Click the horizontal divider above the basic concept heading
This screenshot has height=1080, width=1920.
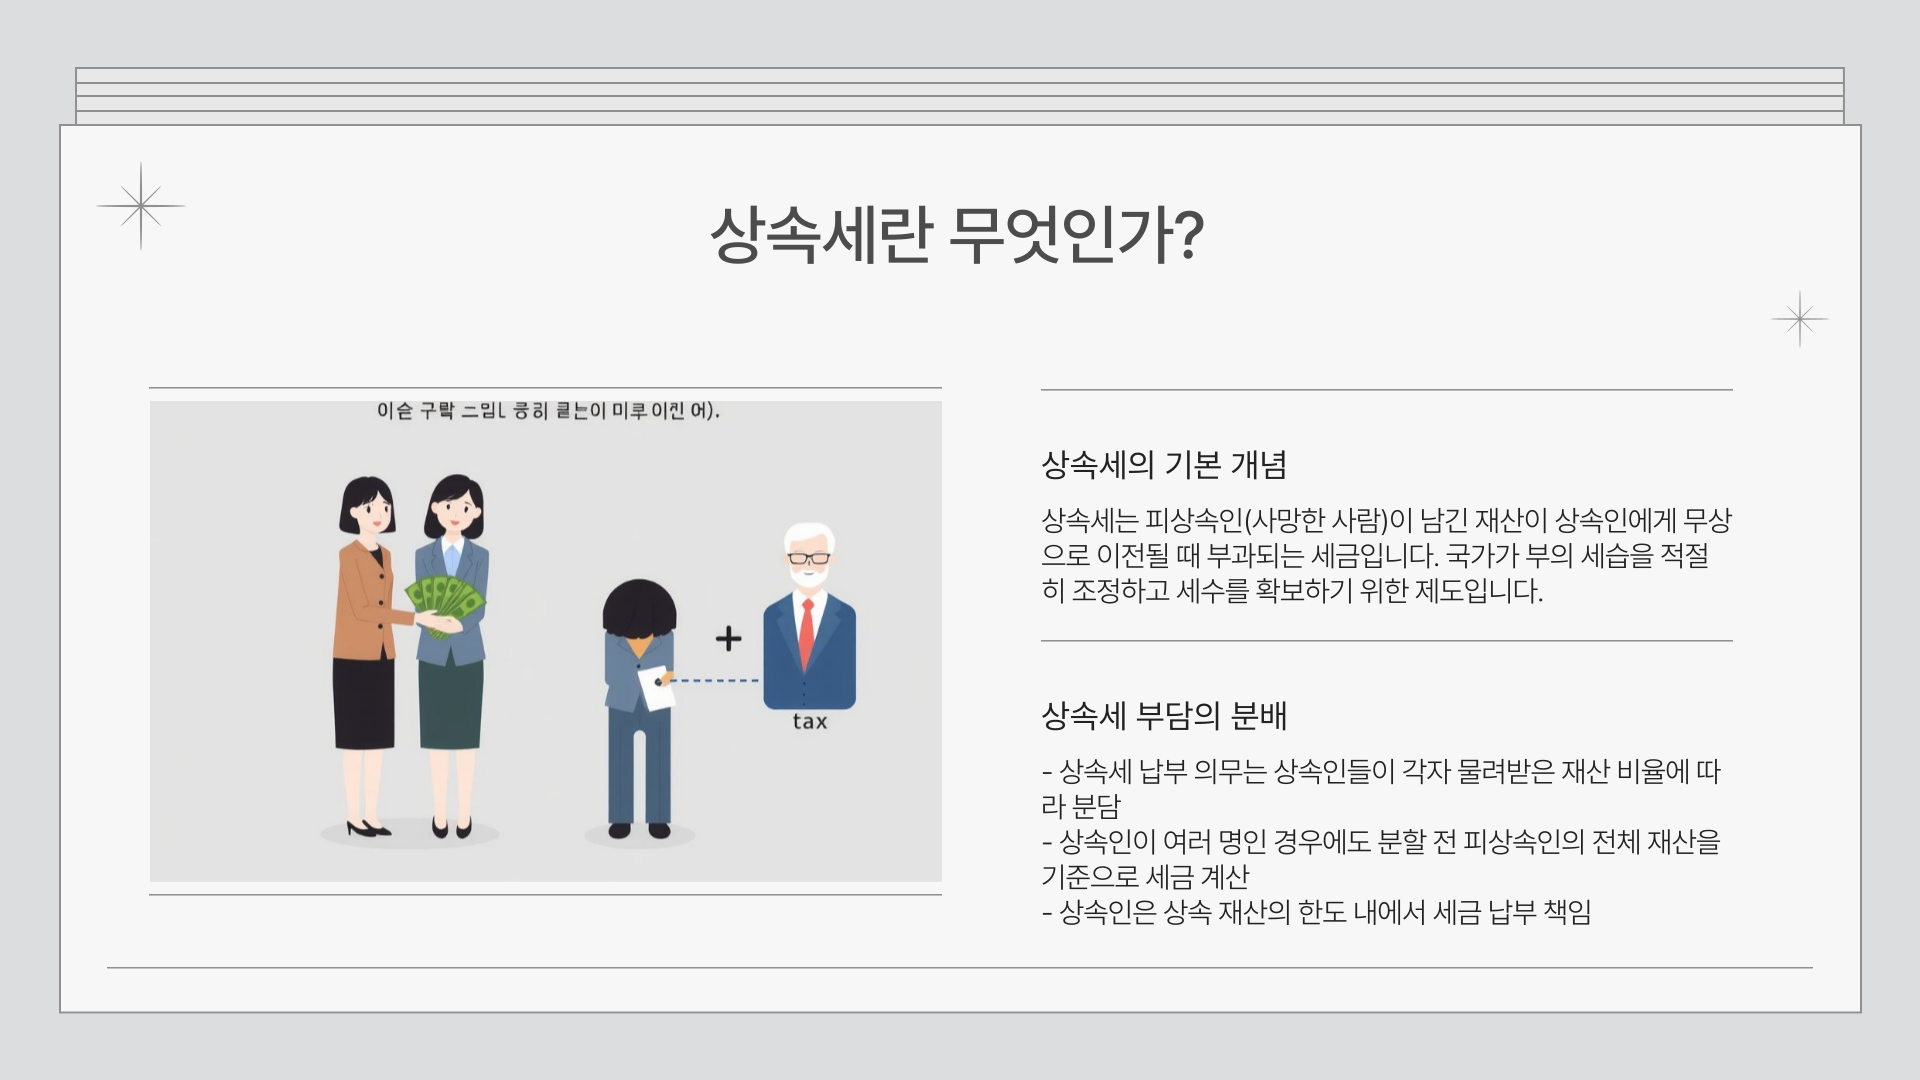pos(1388,389)
